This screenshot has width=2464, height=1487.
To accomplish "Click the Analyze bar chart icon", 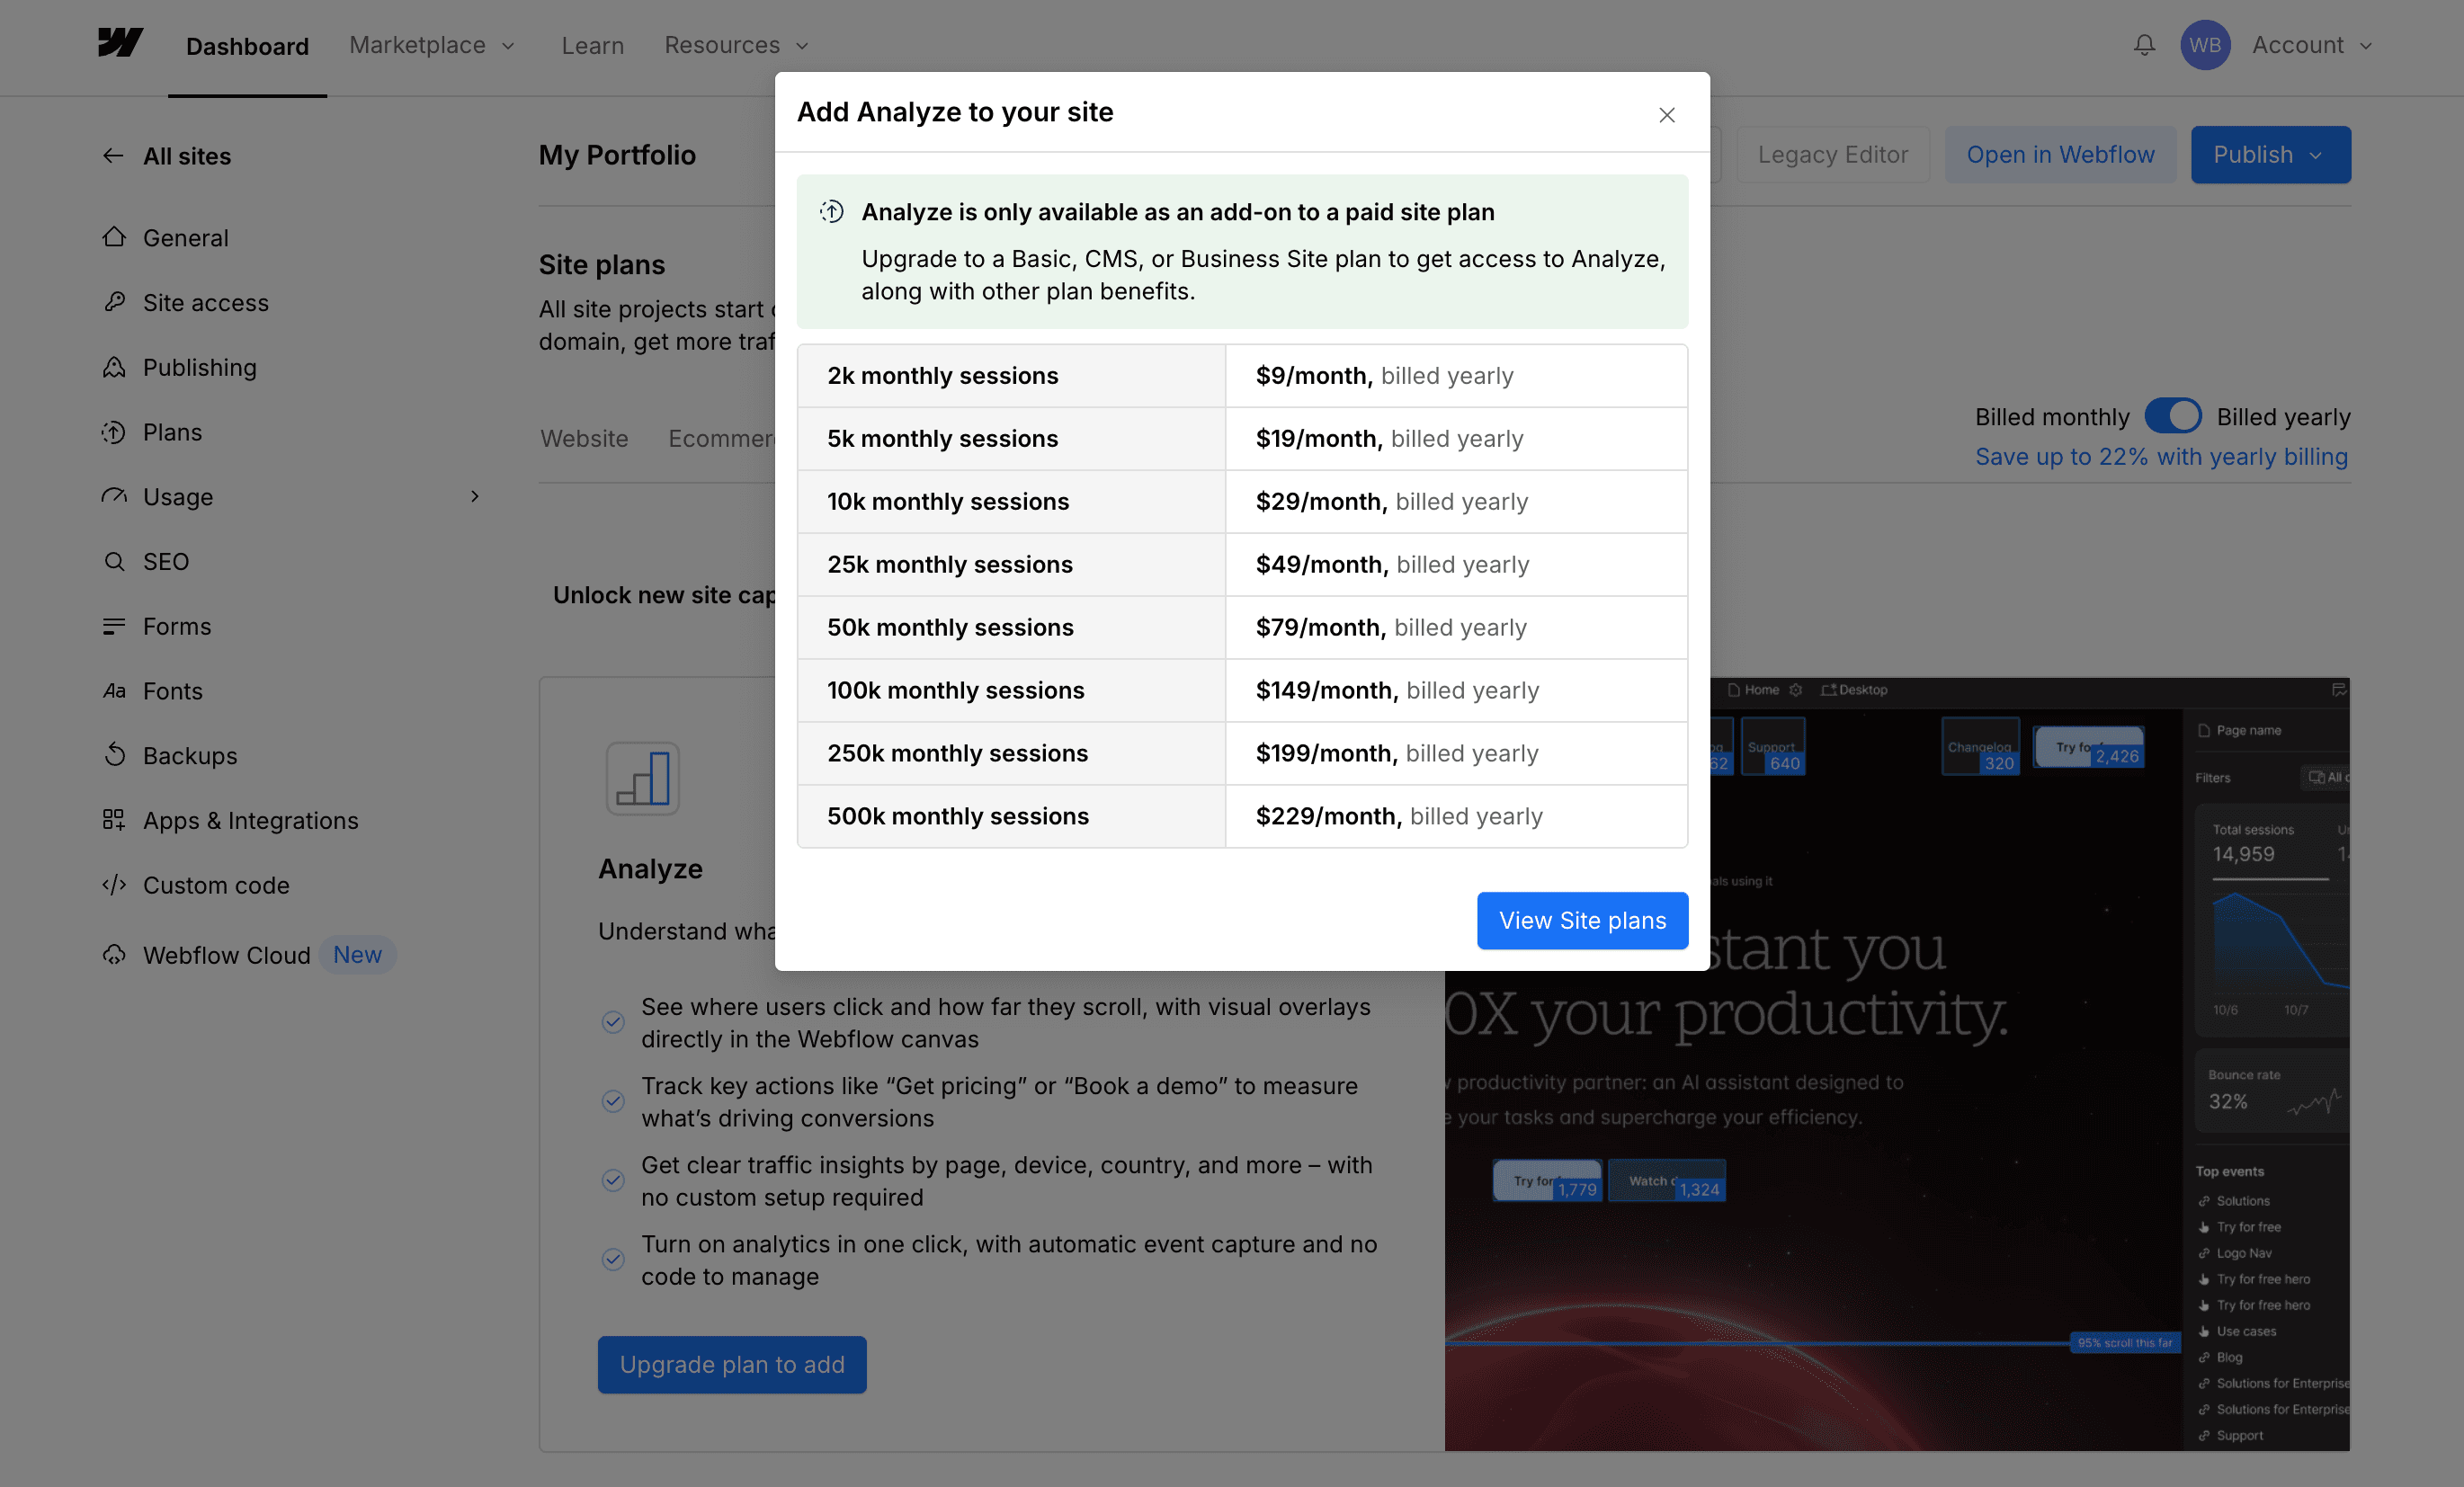I will [x=643, y=778].
